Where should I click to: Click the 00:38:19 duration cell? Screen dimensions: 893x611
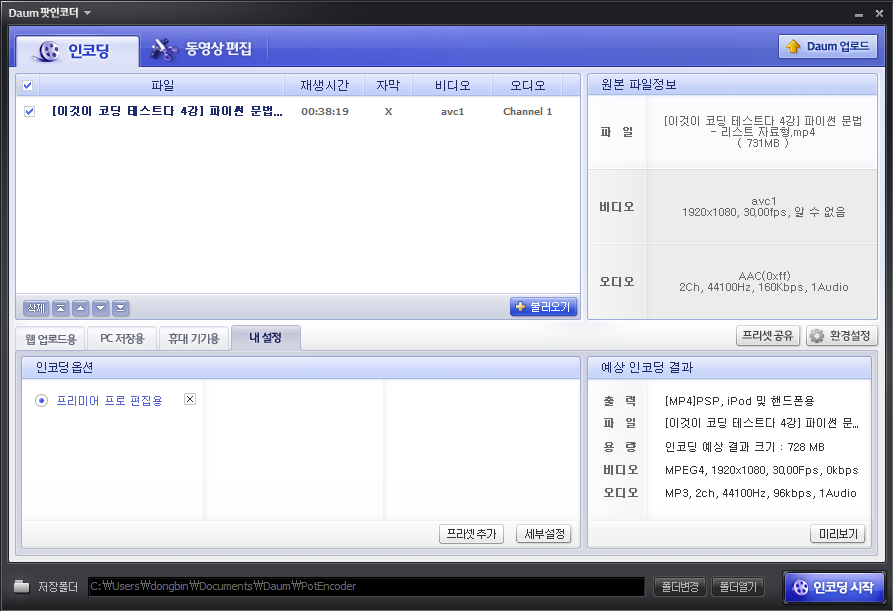[325, 112]
